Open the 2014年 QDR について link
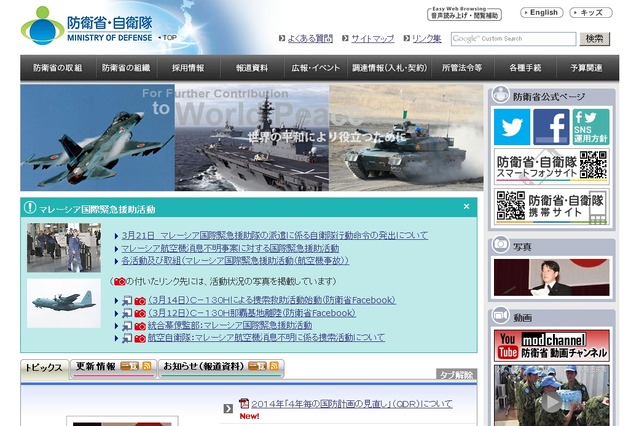The width and height of the screenshot is (639, 426). [x=352, y=404]
